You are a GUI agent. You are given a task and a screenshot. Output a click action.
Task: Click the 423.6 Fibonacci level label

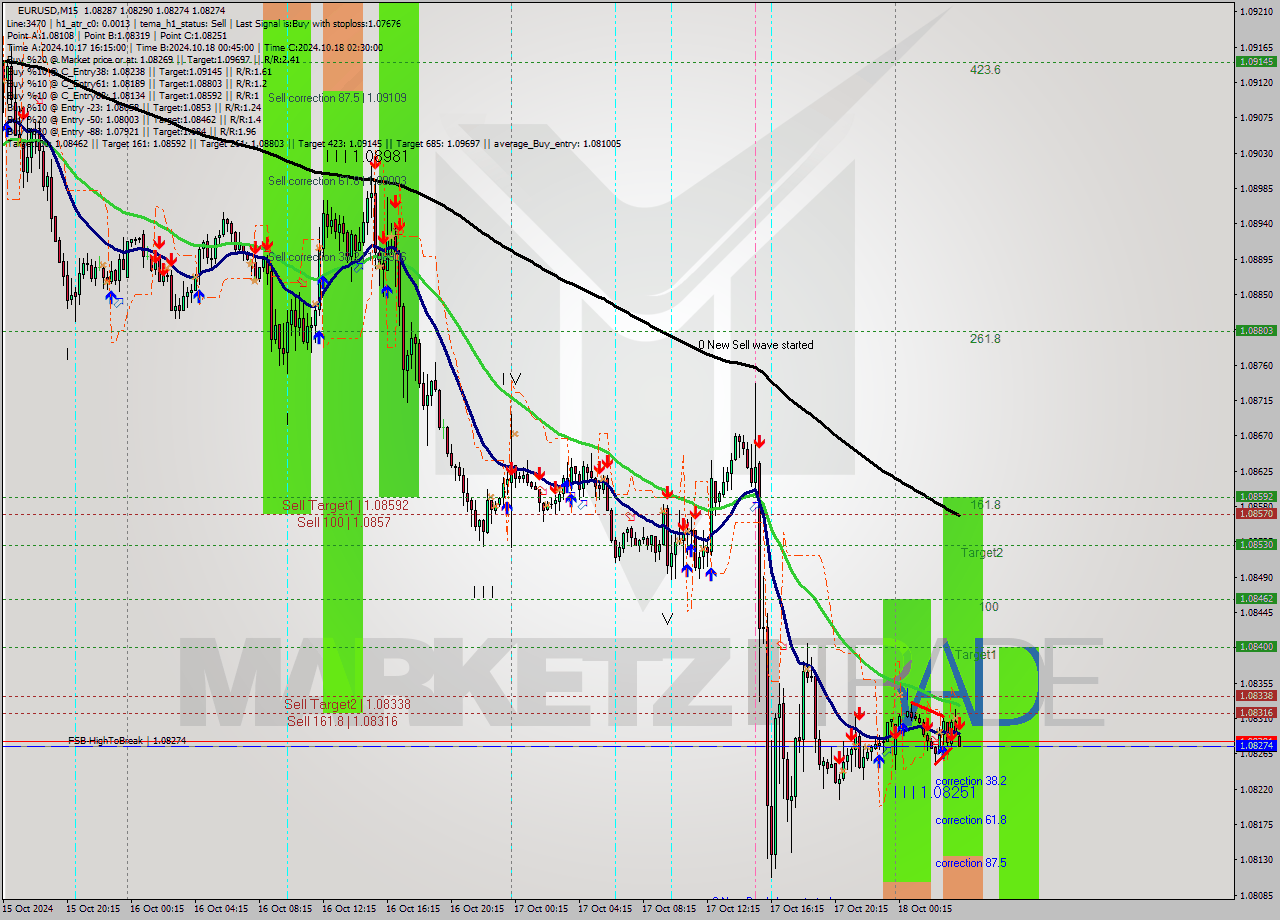[985, 70]
